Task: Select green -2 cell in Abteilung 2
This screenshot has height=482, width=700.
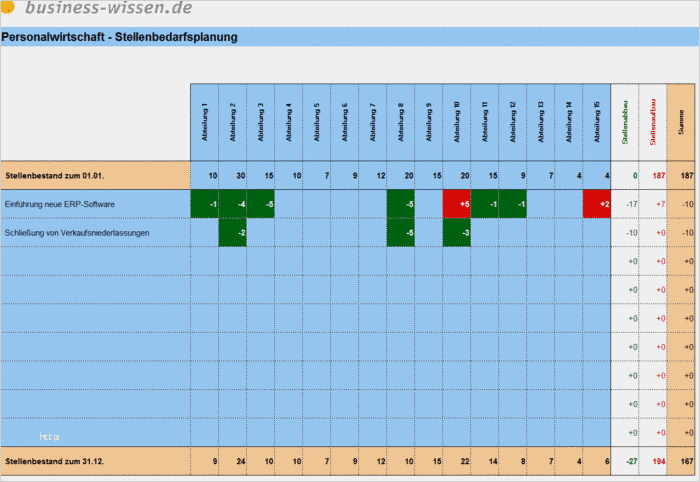Action: coord(233,233)
